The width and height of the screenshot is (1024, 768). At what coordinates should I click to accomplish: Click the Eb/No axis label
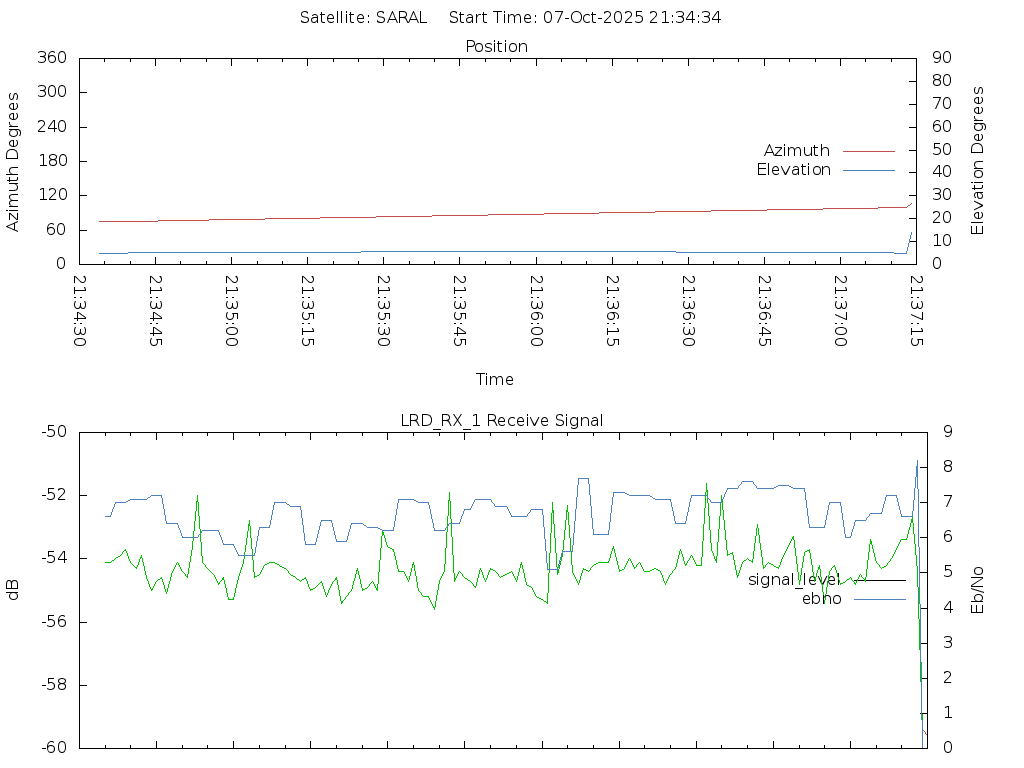tap(978, 590)
